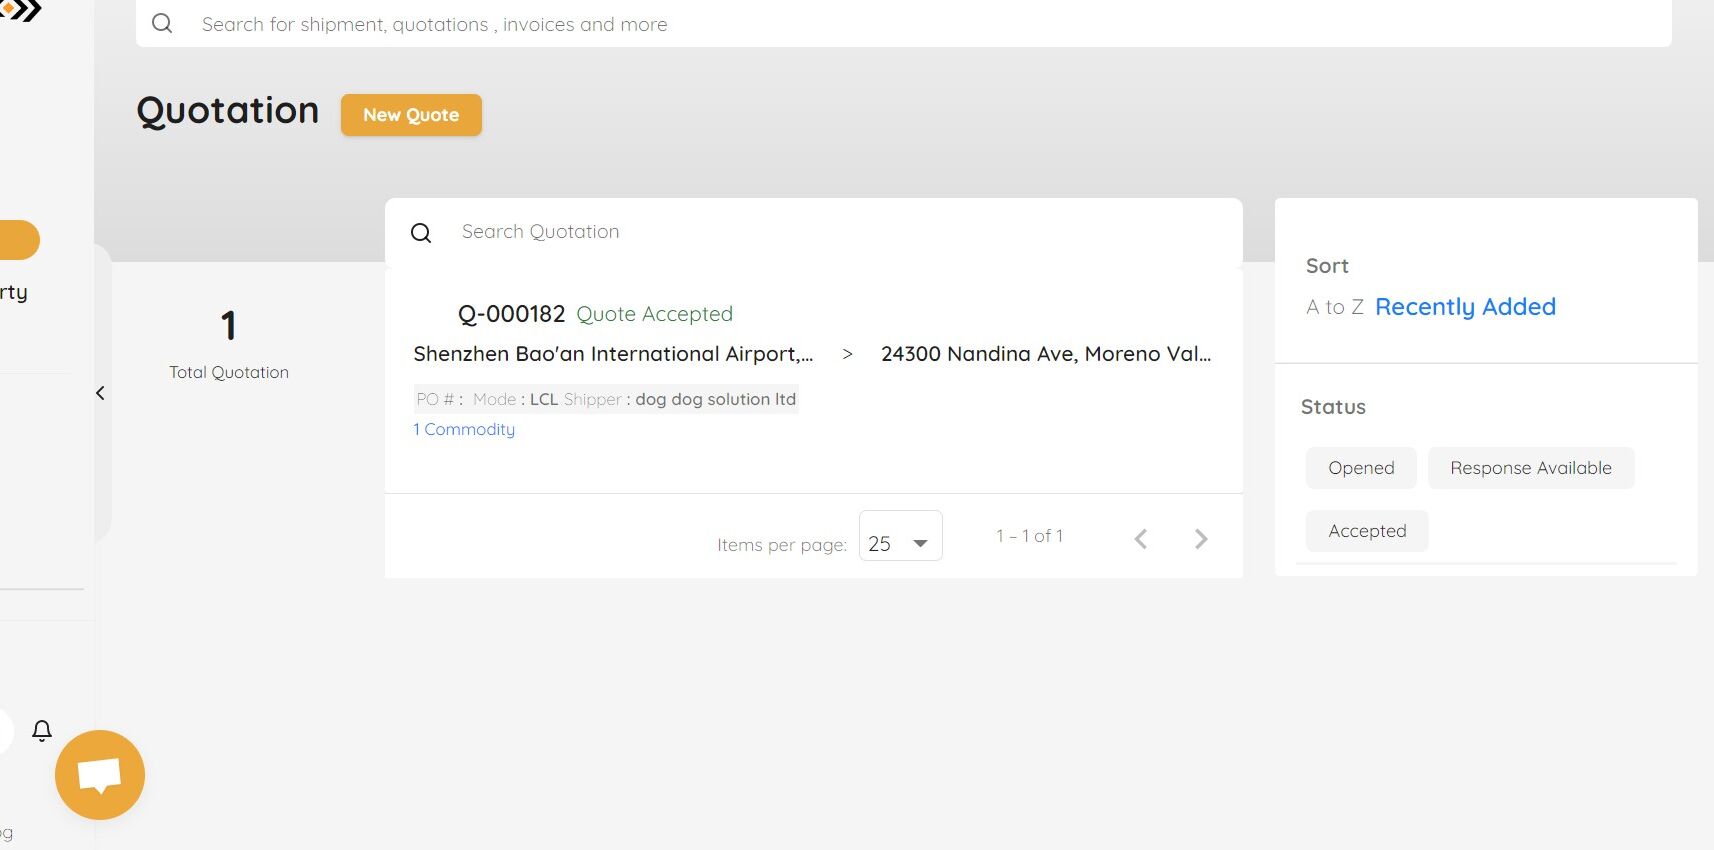Click destination 24300 Nandina Ave, Moreno Val...

click(1046, 354)
